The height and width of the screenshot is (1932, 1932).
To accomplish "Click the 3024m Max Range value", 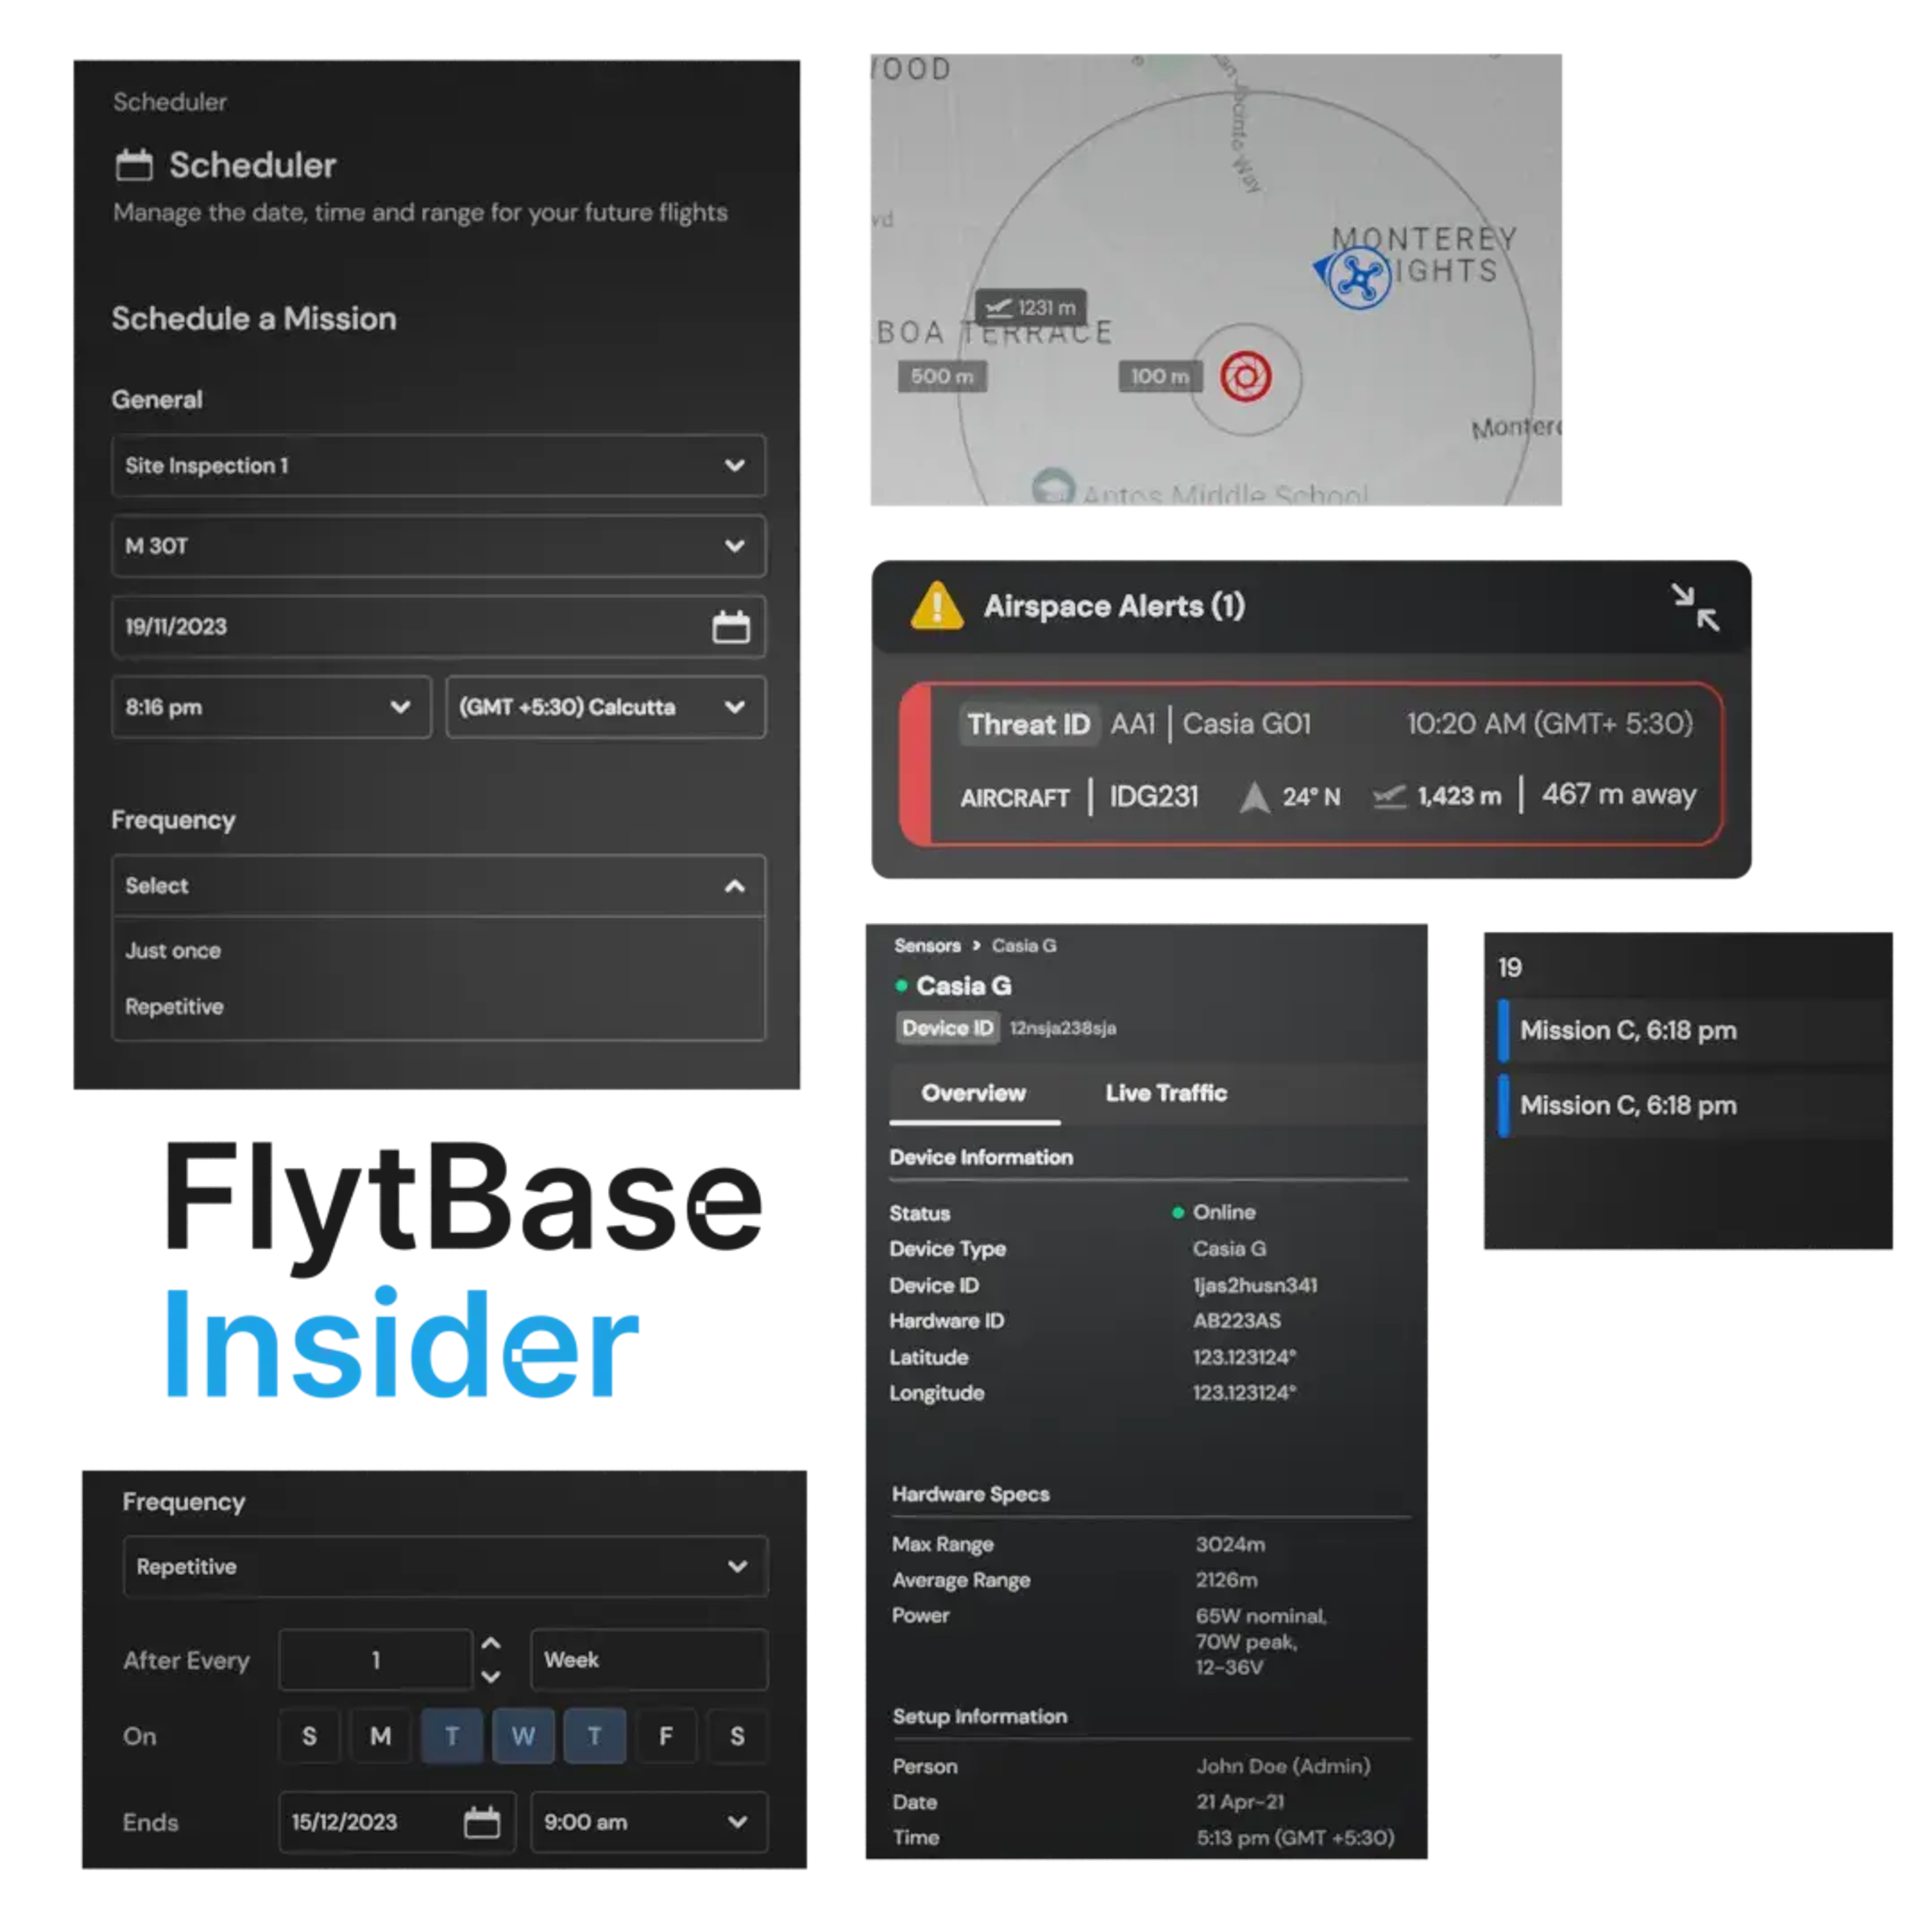I will (x=1231, y=1545).
